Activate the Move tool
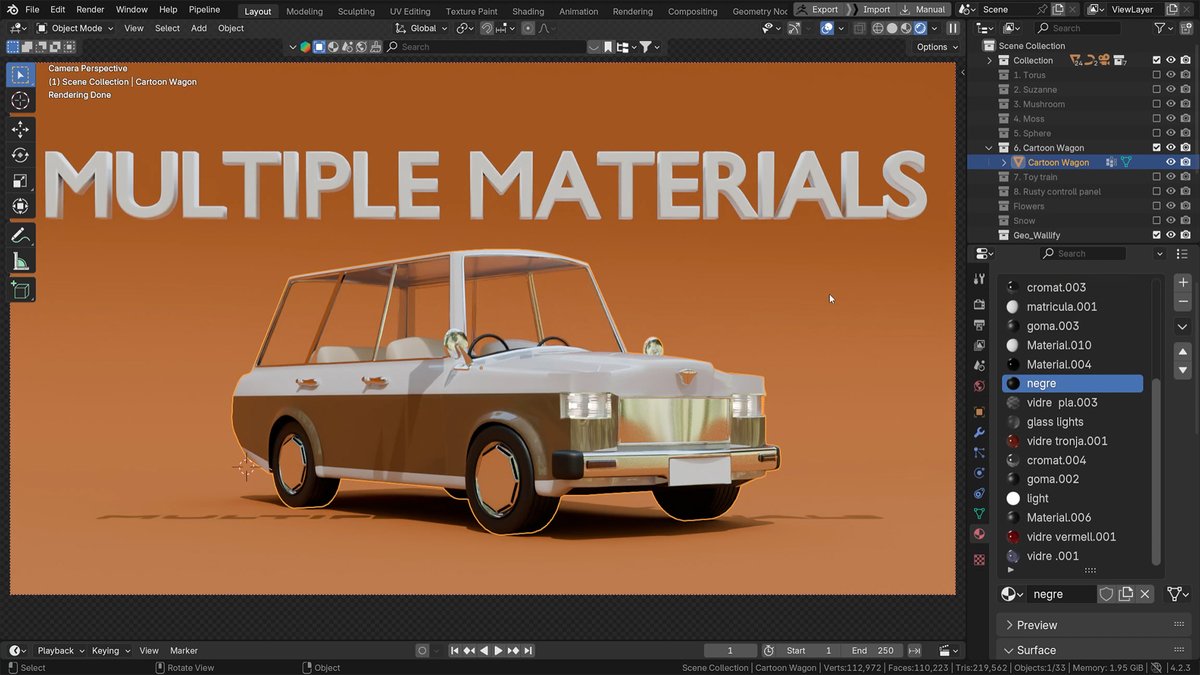The image size is (1200, 675). coord(20,130)
